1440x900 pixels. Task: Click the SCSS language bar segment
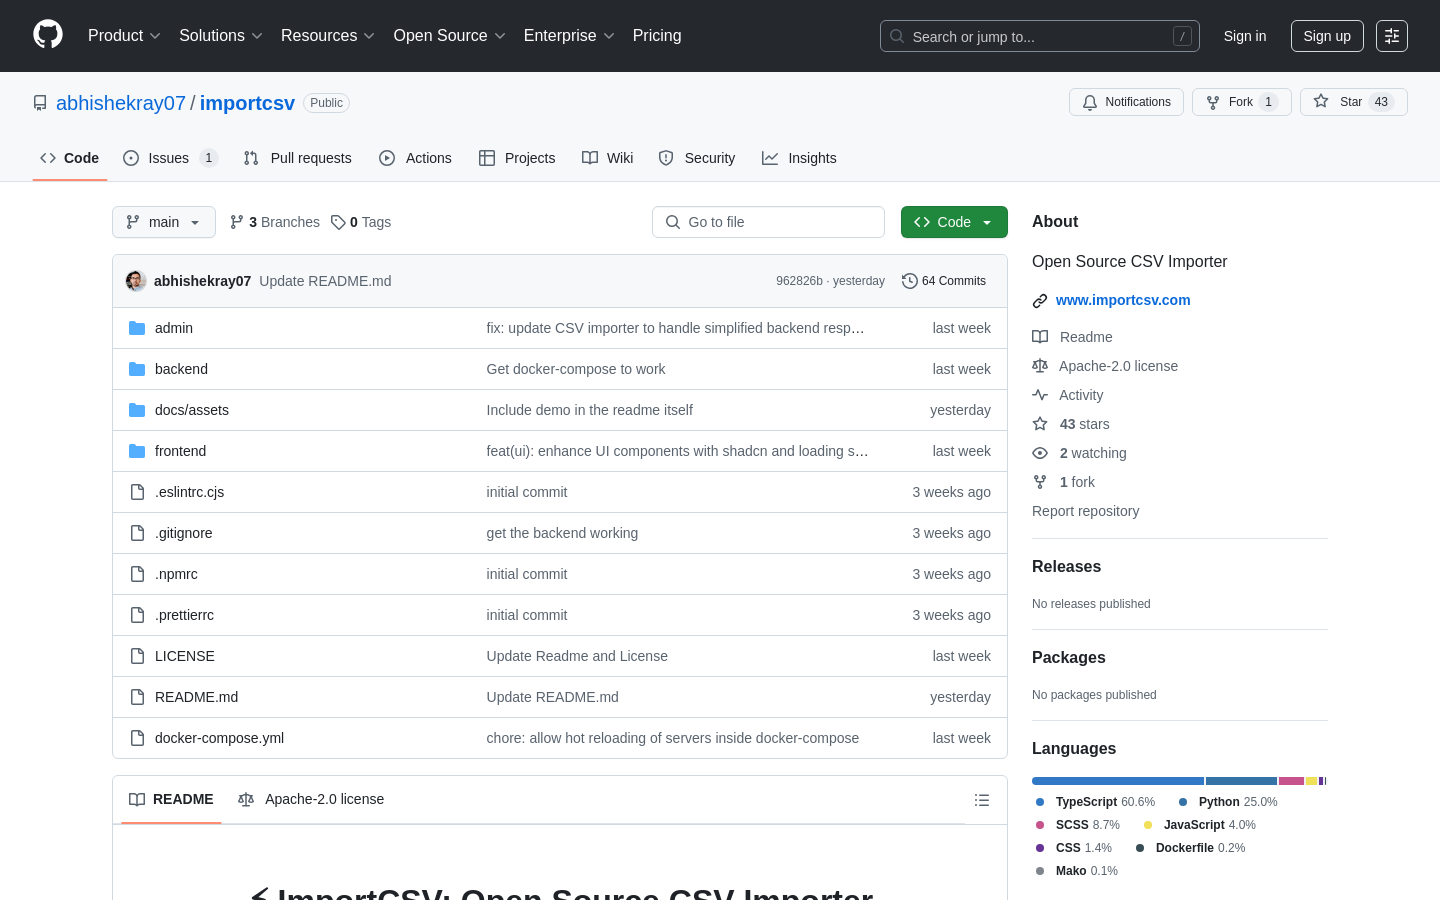tap(1291, 781)
